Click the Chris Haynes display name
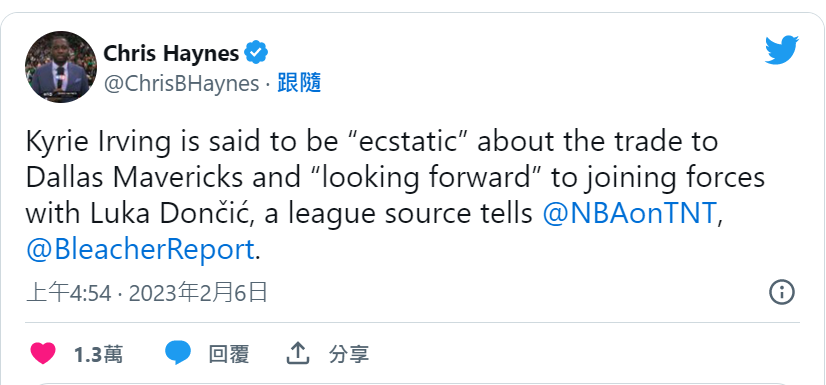Image resolution: width=826 pixels, height=385 pixels. point(171,53)
